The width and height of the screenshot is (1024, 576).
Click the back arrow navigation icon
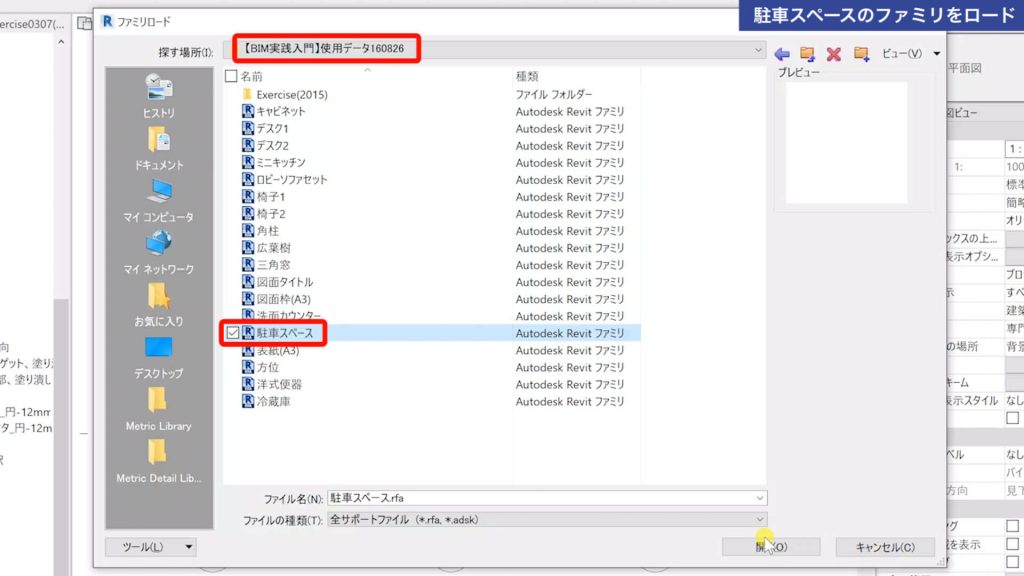click(x=782, y=53)
